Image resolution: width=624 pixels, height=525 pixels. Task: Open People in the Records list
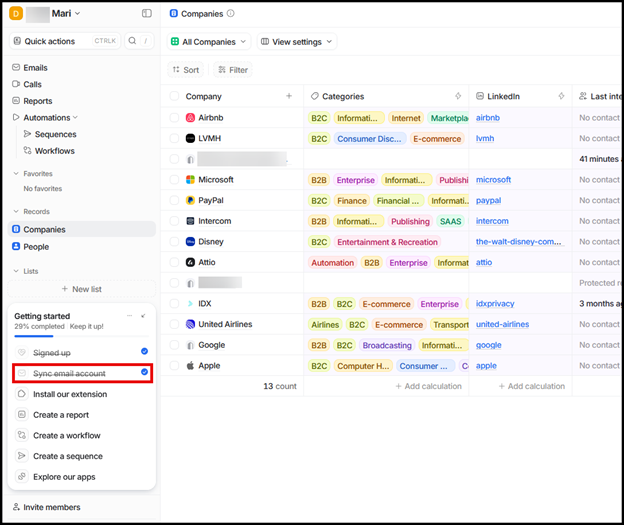pos(36,247)
